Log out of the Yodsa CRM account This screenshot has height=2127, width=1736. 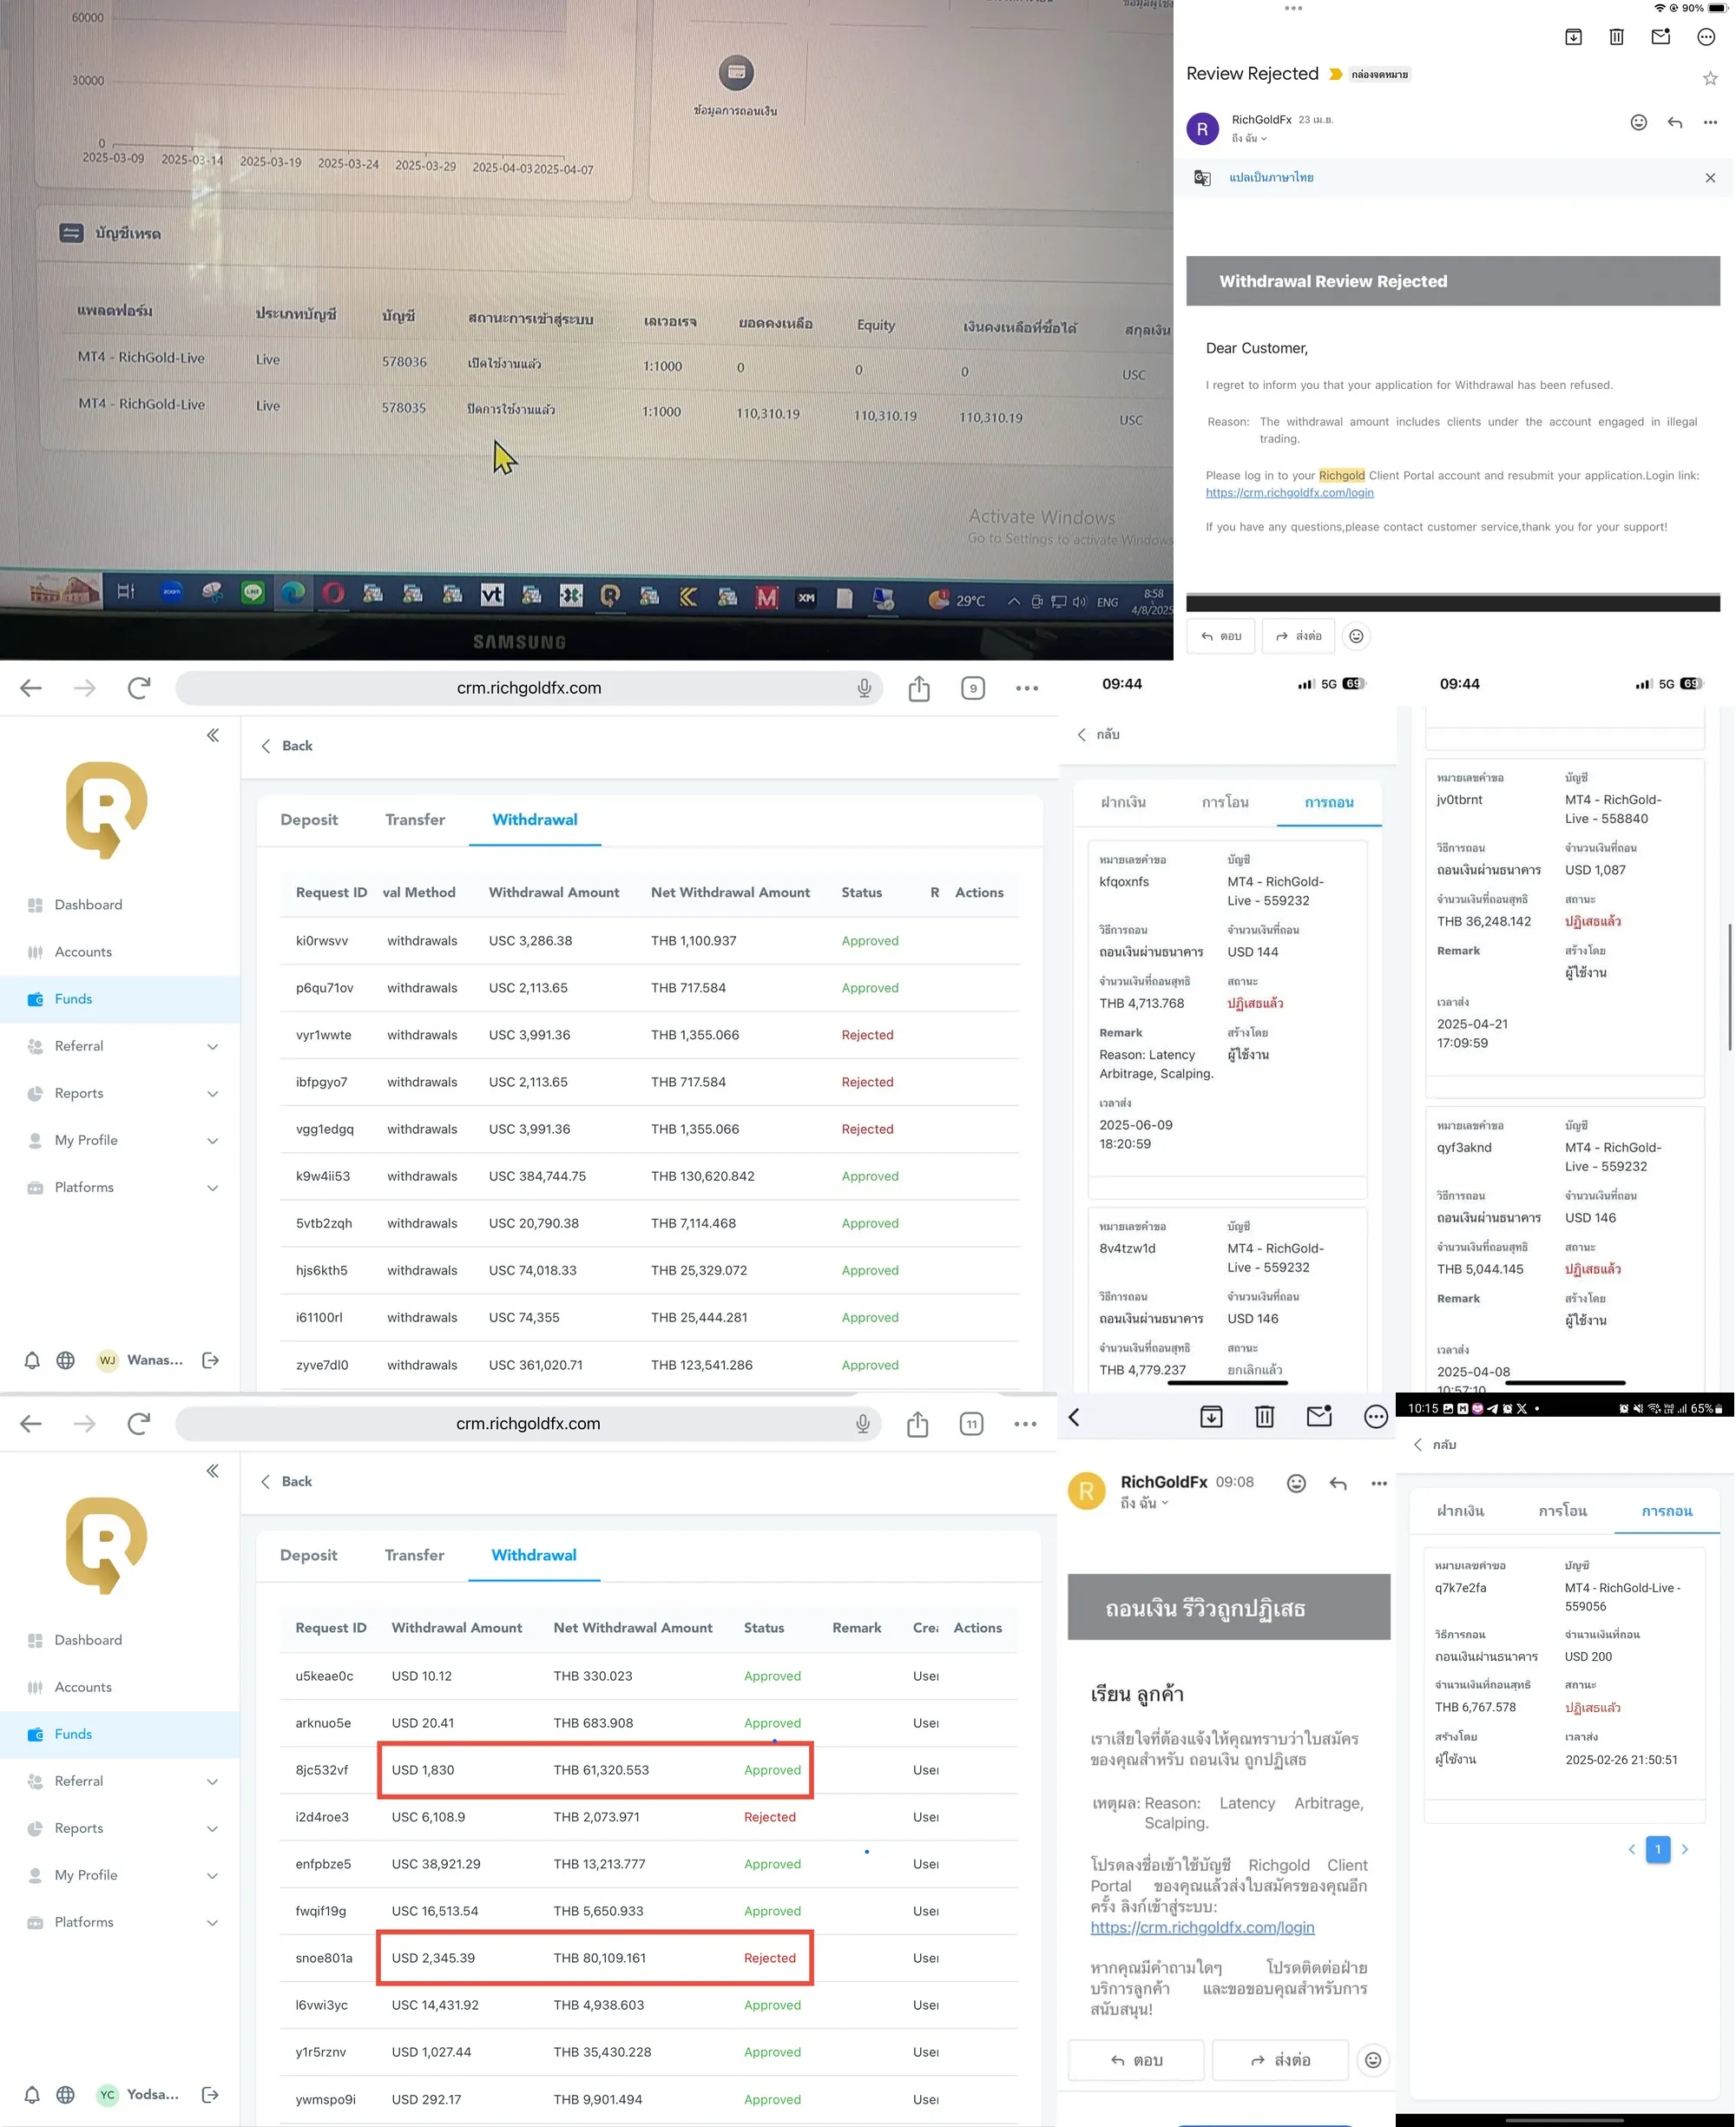[x=211, y=2095]
